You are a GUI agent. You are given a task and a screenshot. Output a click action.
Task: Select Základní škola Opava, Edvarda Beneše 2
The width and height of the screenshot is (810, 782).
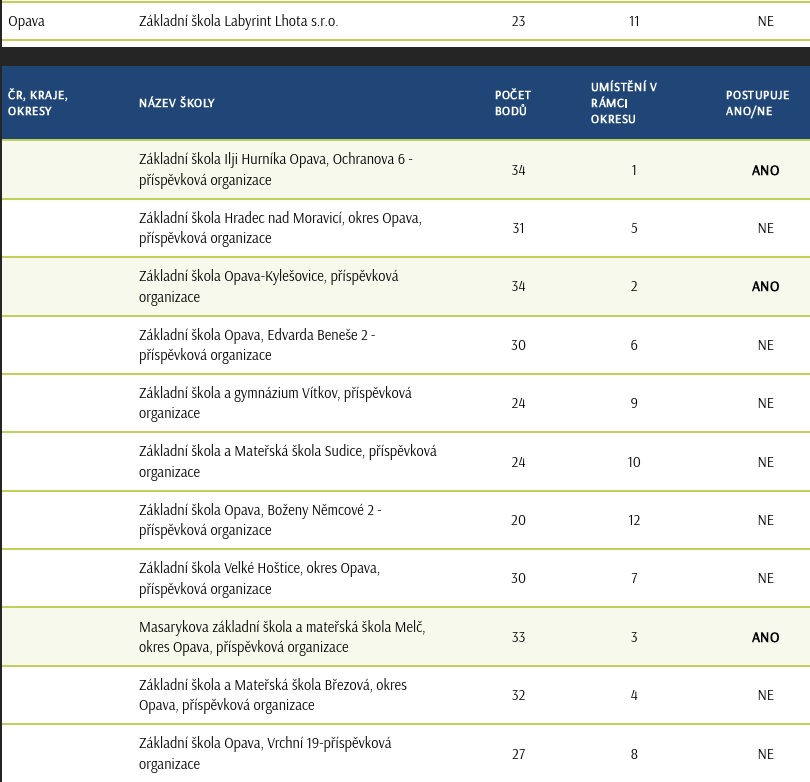pos(257,345)
